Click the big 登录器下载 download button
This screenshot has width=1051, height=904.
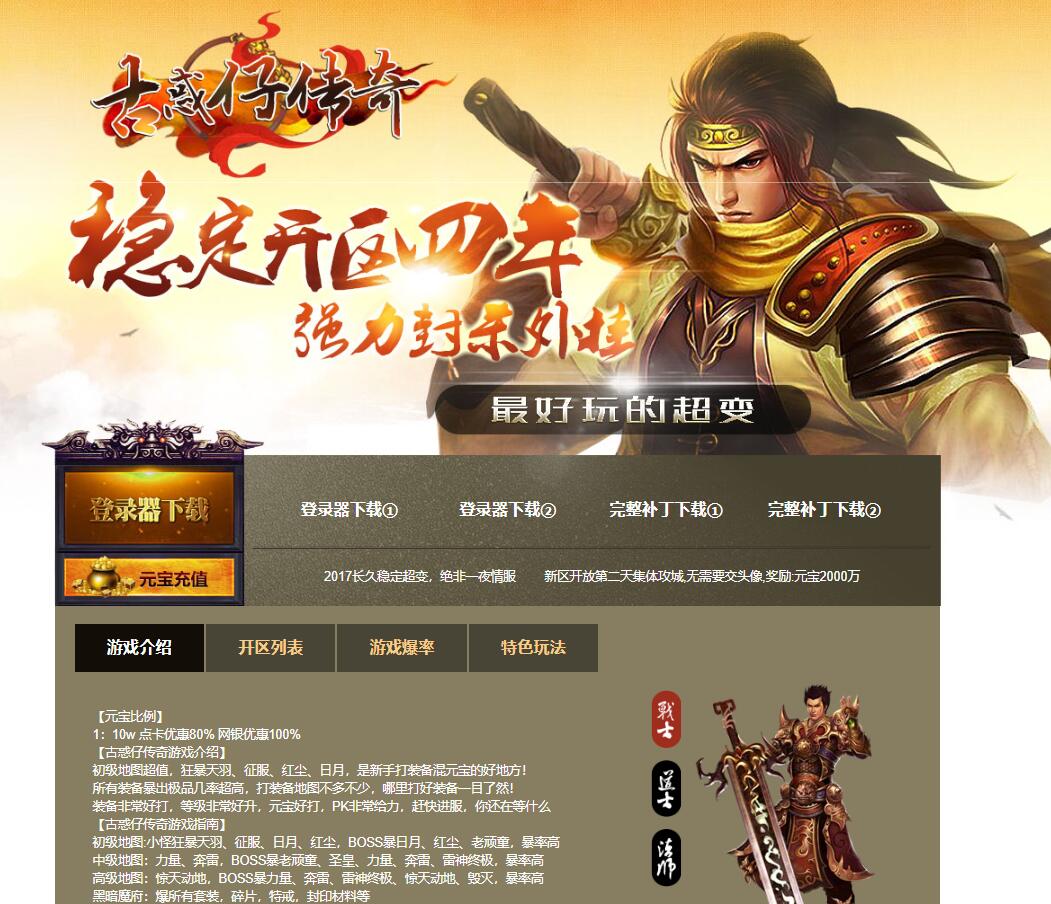(149, 507)
